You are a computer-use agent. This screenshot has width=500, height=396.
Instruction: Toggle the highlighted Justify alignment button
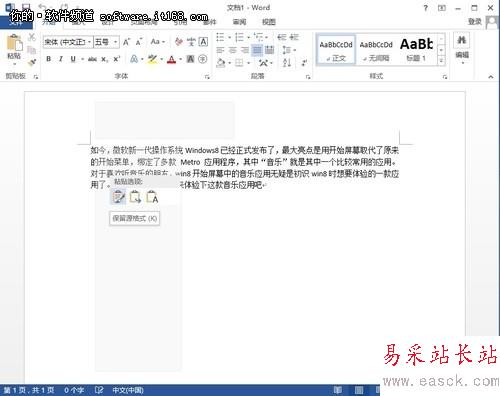click(x=257, y=50)
